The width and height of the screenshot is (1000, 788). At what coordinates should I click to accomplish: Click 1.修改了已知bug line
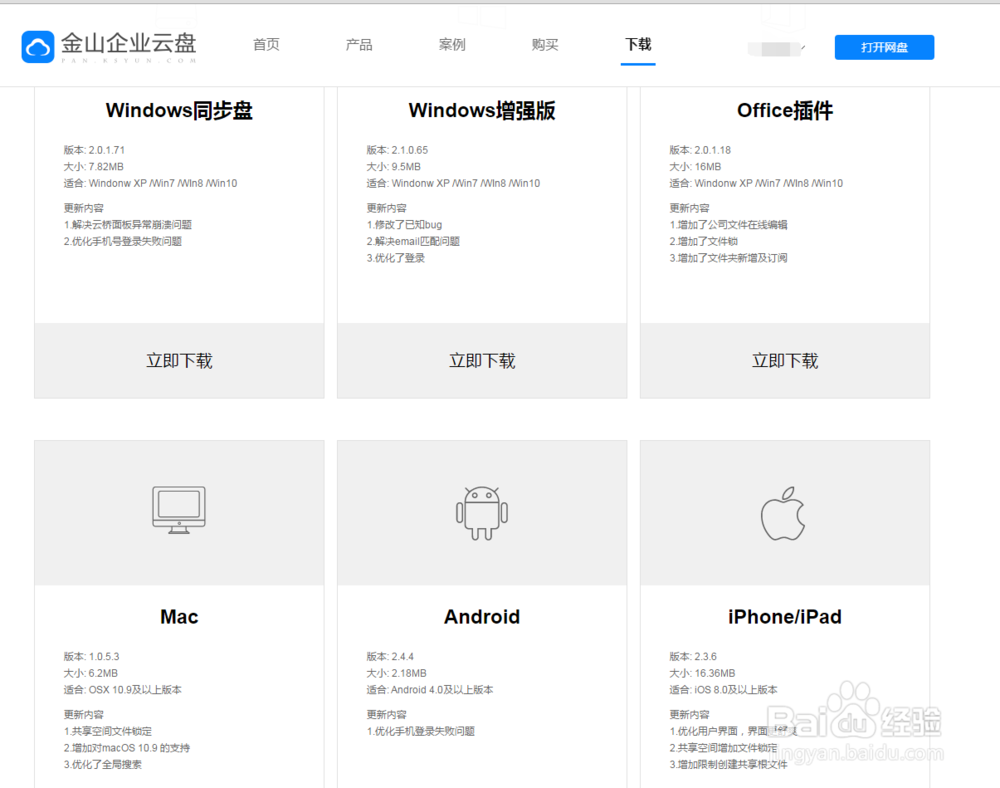pyautogui.click(x=404, y=224)
